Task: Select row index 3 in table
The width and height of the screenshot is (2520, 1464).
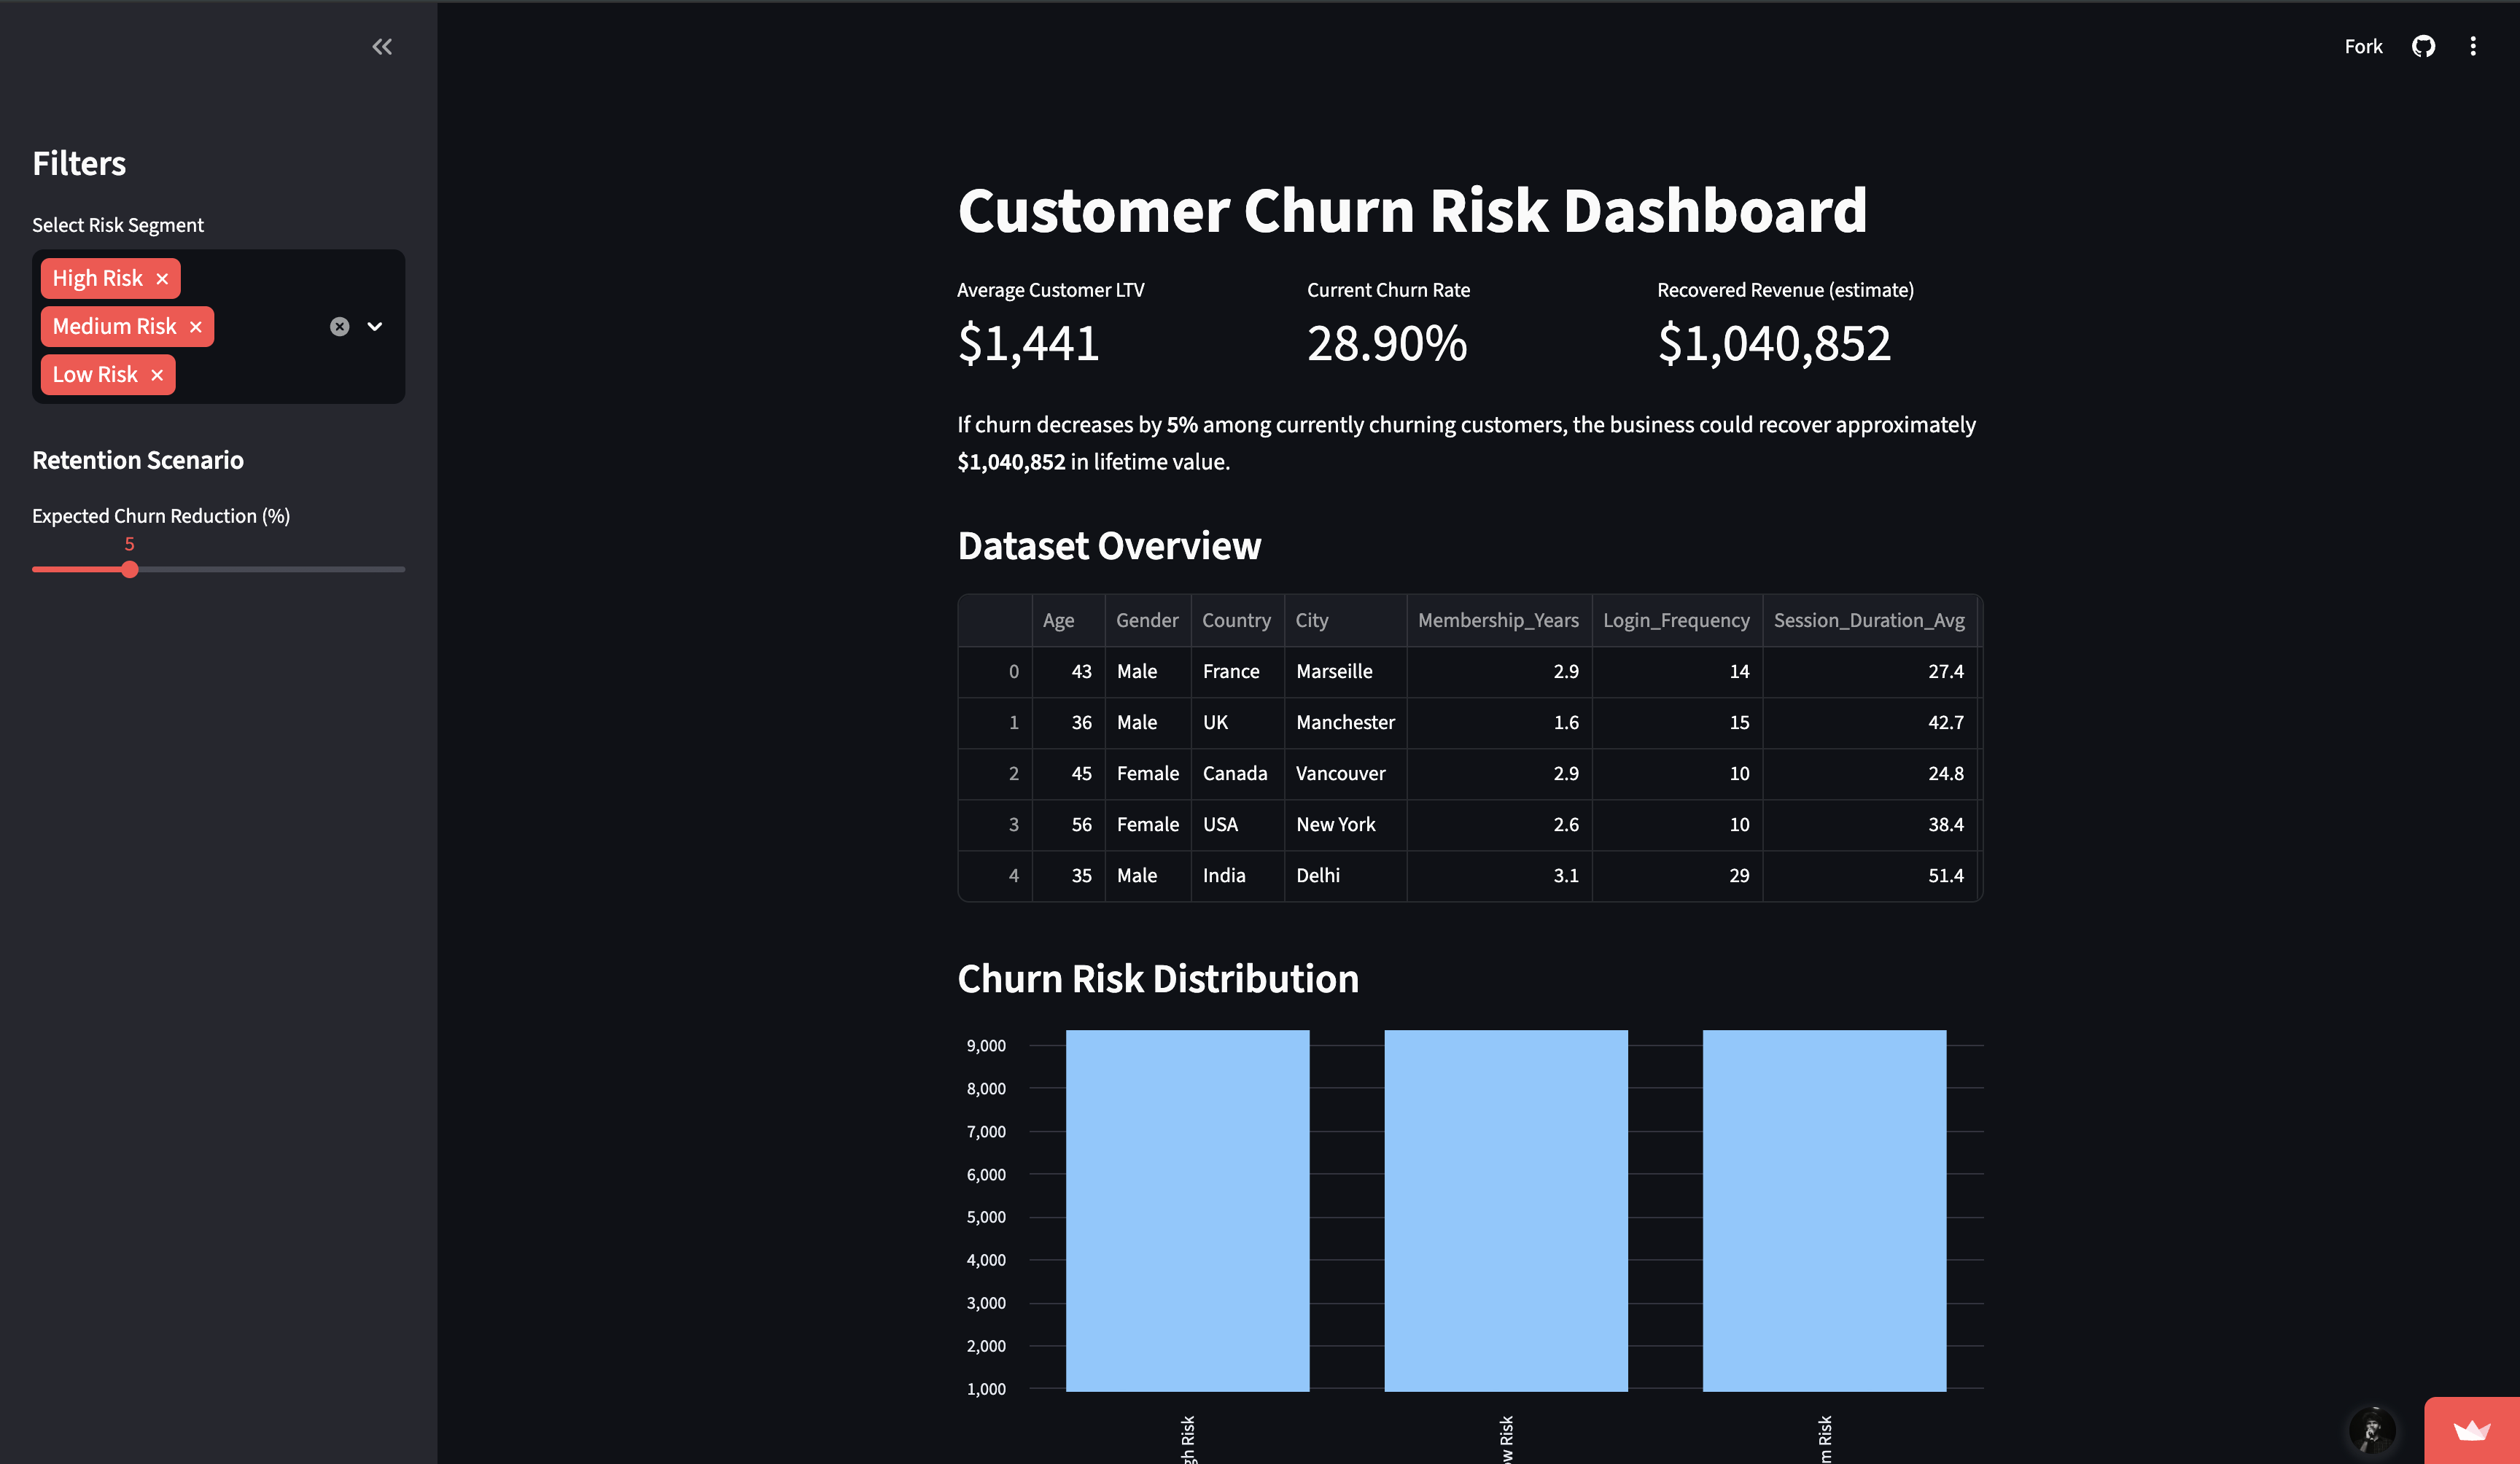Action: click(996, 825)
